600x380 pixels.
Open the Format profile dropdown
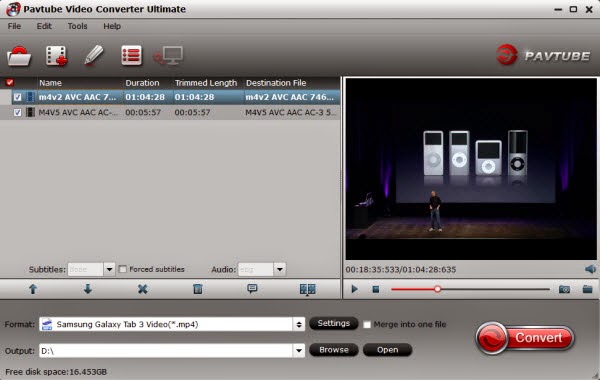click(x=299, y=325)
